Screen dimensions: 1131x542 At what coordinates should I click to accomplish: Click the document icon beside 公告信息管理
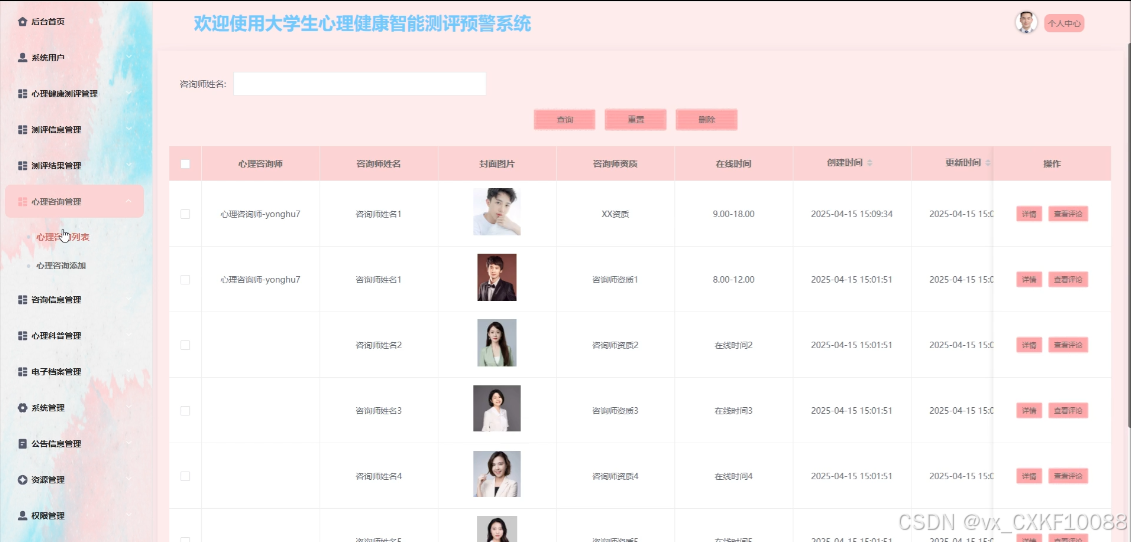pos(22,444)
